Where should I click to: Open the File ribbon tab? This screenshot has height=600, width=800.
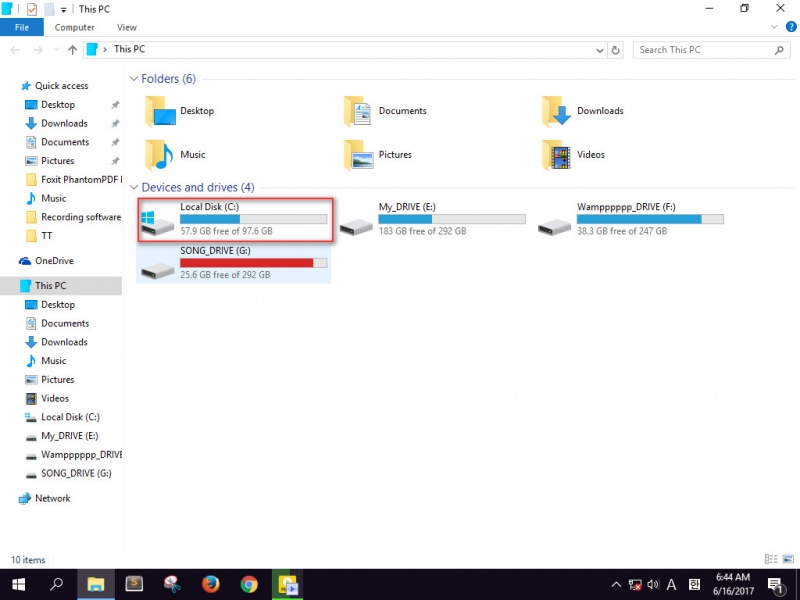tap(22, 28)
